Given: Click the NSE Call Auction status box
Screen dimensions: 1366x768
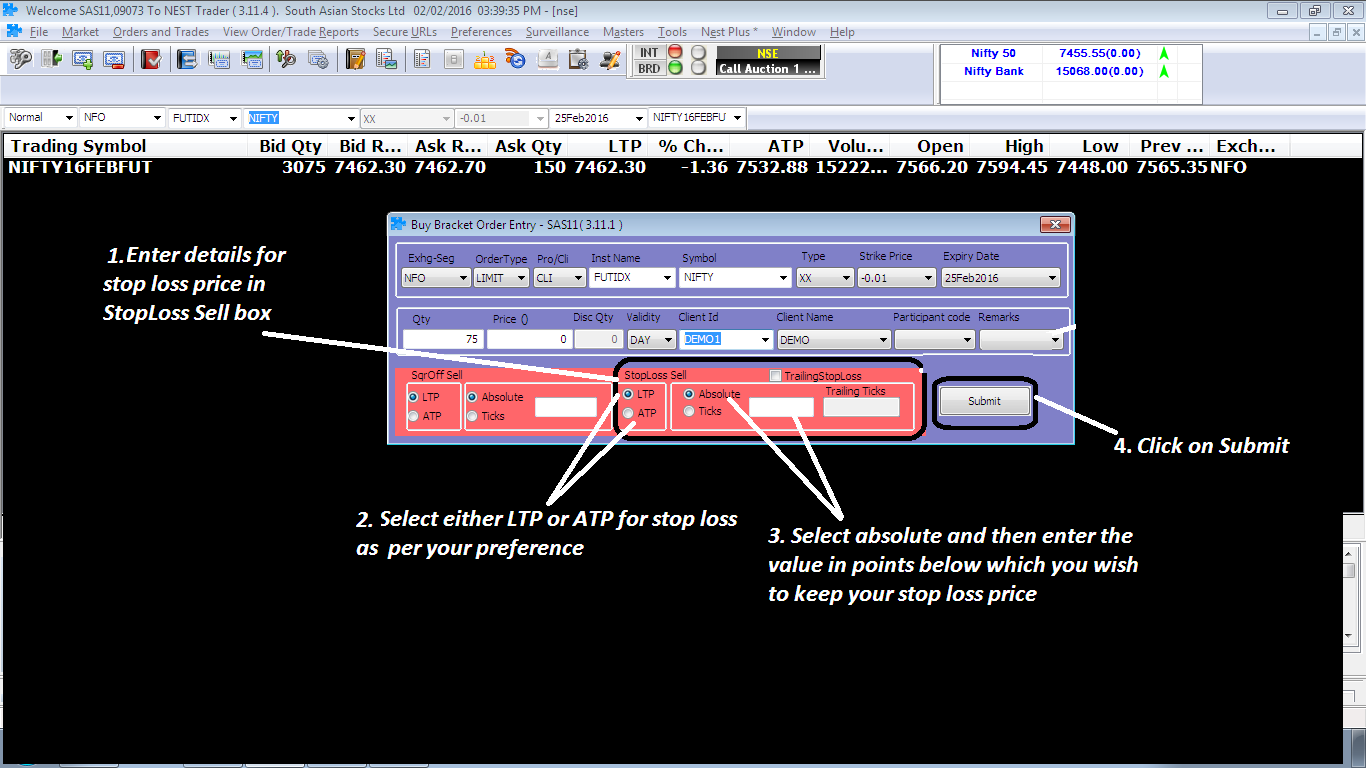Looking at the screenshot, I should (768, 61).
